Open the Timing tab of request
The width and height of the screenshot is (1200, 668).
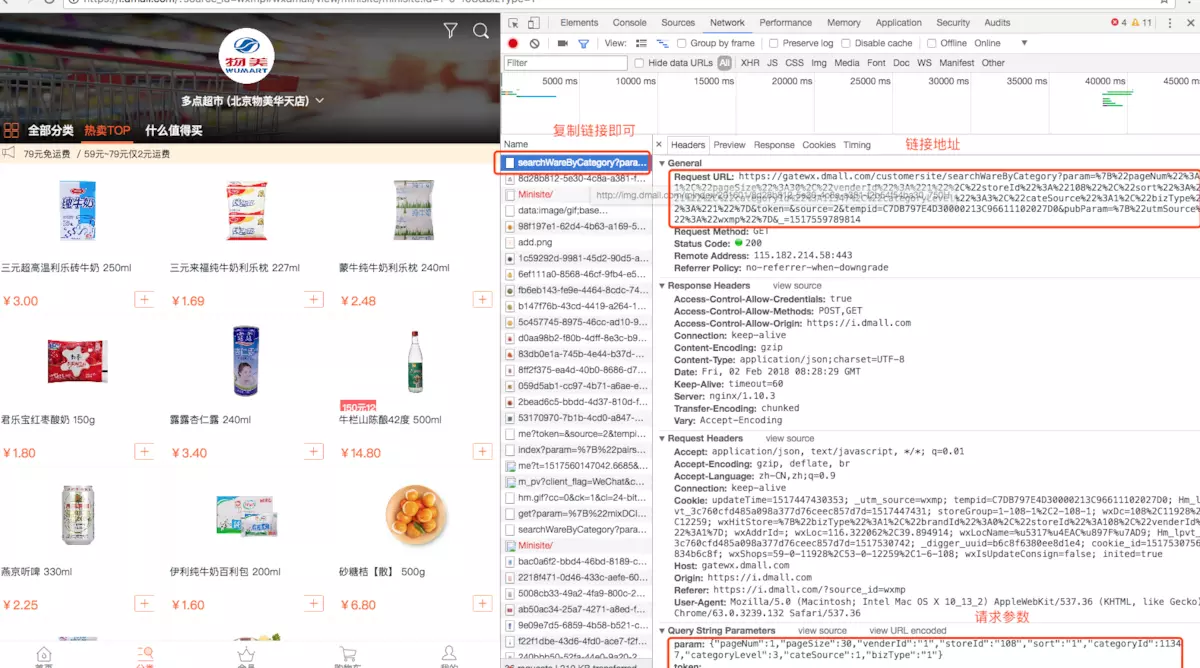857,145
